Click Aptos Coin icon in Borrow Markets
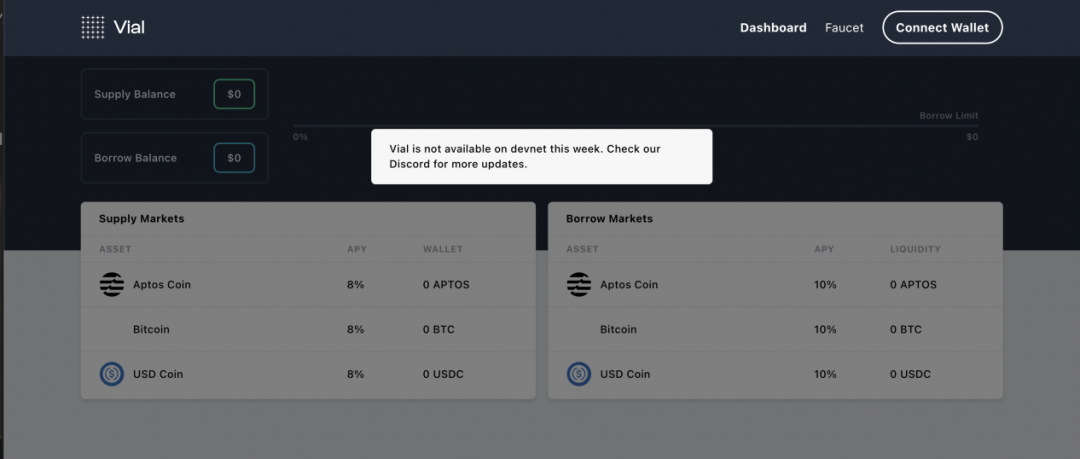The image size is (1080, 459). tap(579, 285)
